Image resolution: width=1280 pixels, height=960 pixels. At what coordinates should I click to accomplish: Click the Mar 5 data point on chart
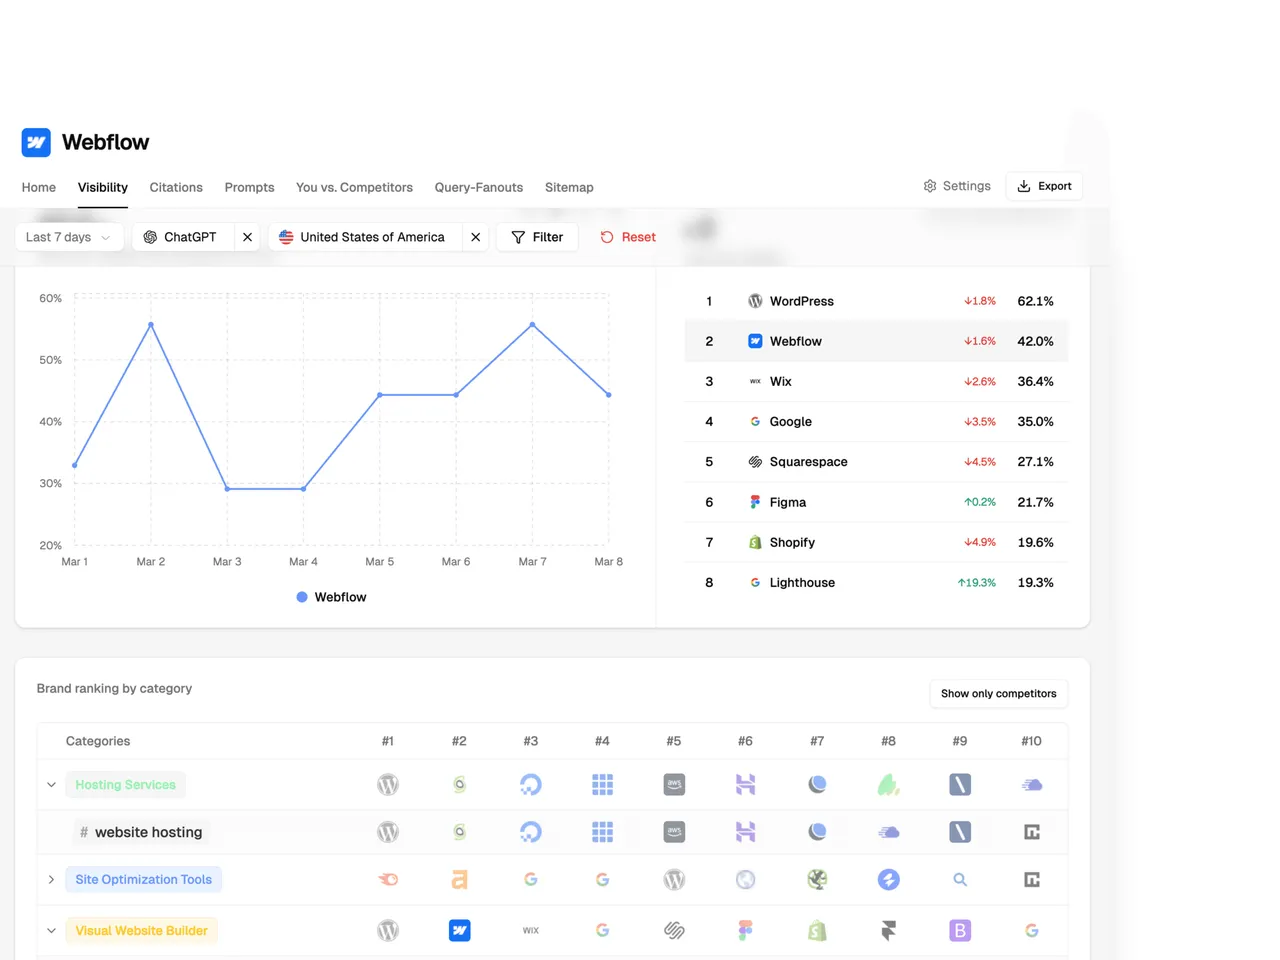[x=380, y=395]
